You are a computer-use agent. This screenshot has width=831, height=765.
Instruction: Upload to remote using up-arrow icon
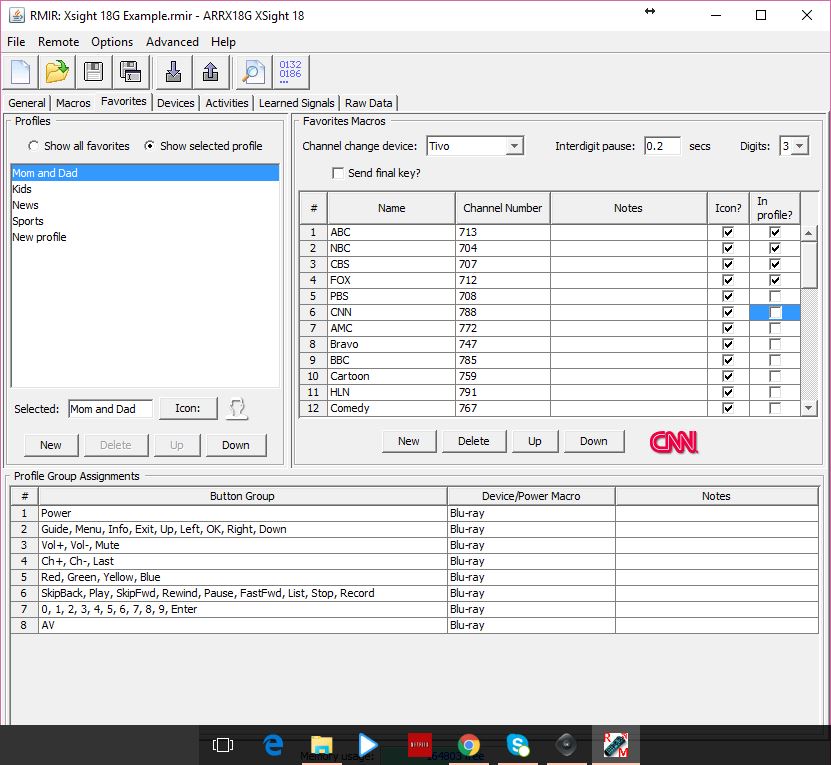point(210,72)
